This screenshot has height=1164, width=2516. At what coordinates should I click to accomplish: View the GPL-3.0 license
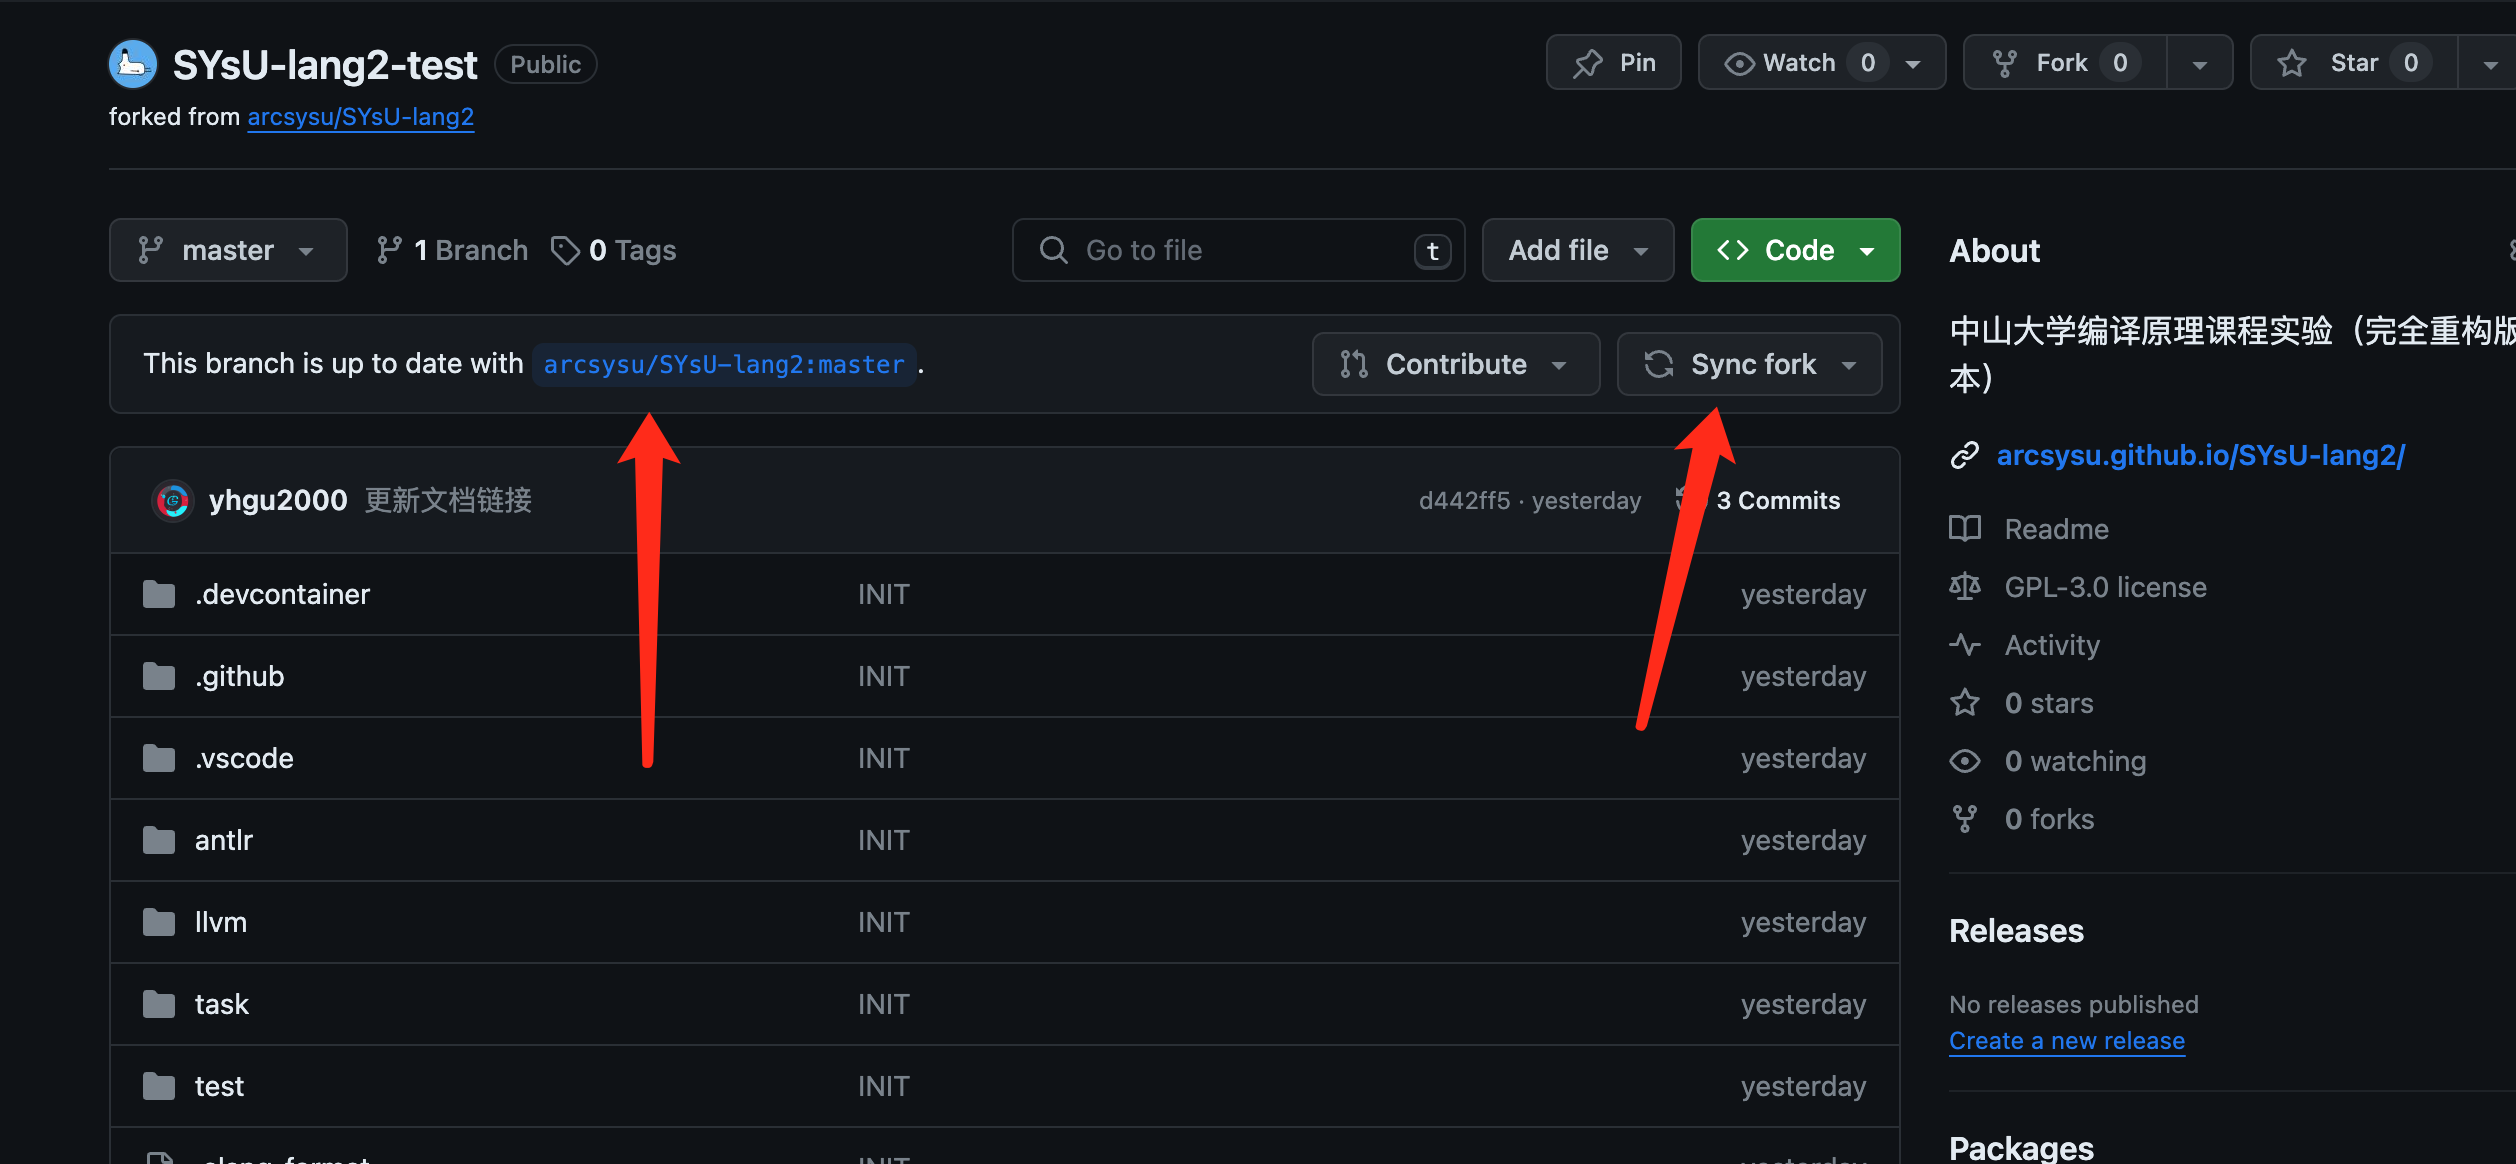pyautogui.click(x=2104, y=587)
